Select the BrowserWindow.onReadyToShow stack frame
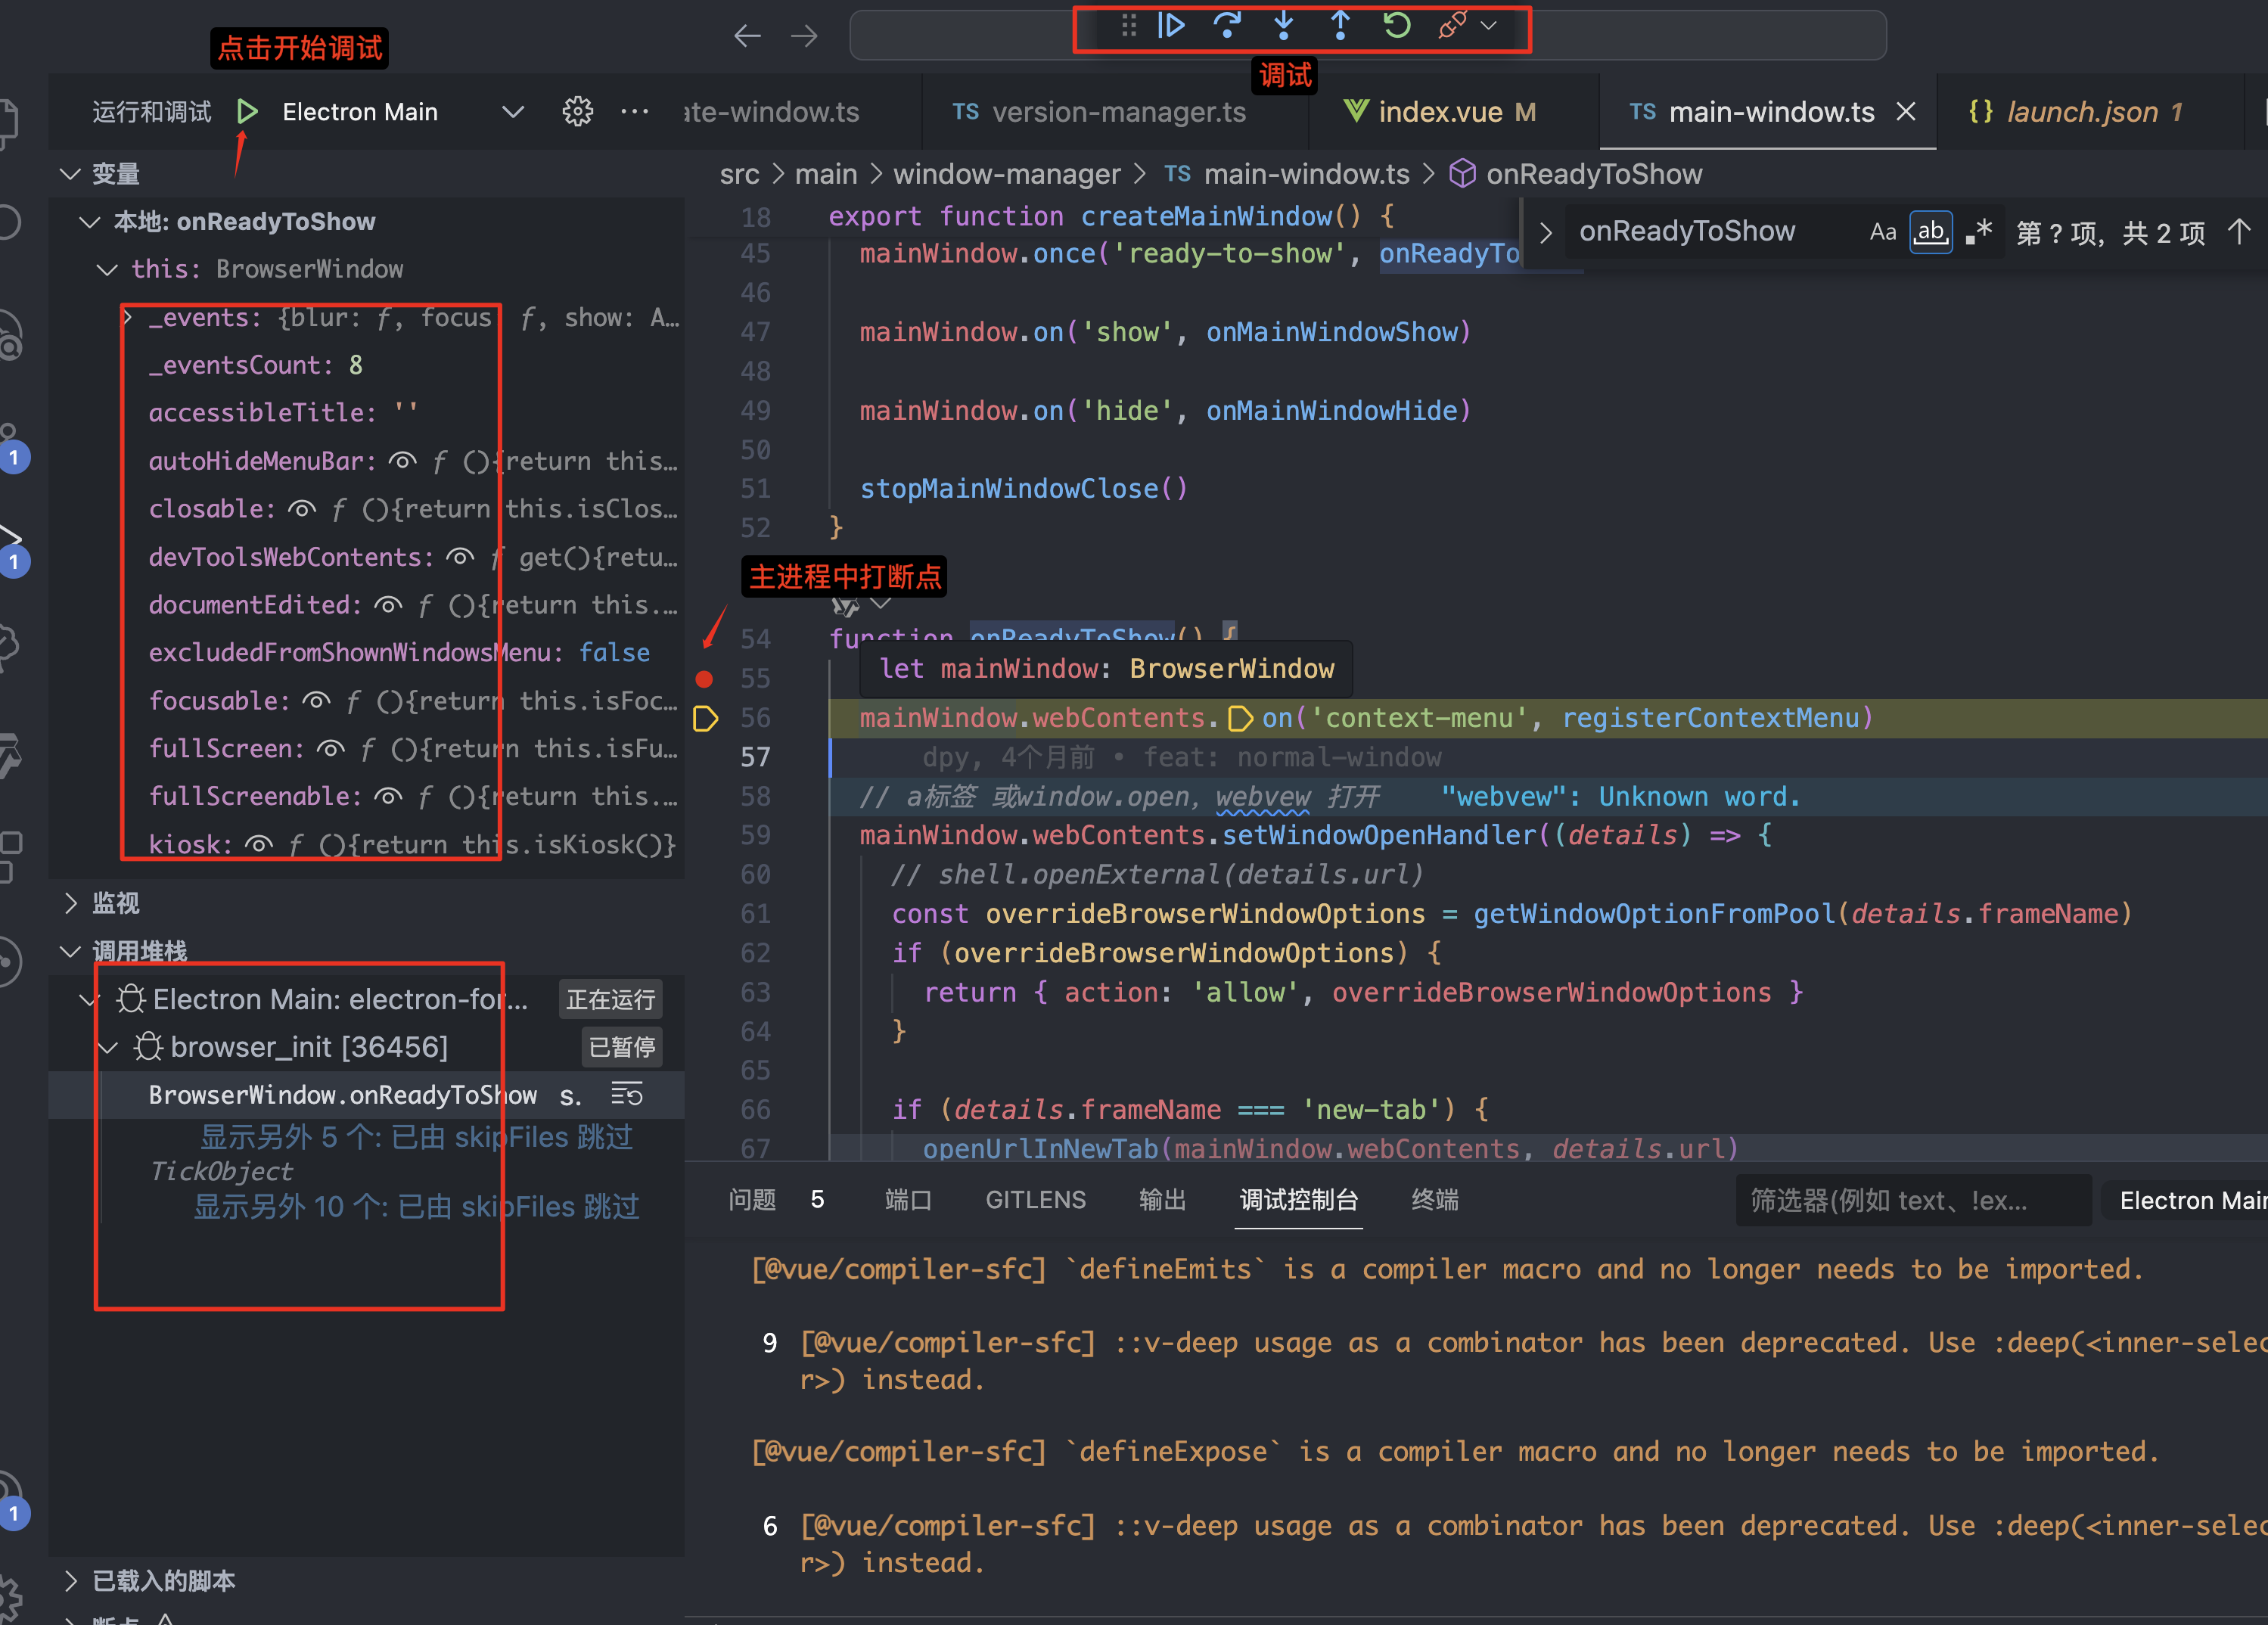The image size is (2268, 1625). 366,1095
